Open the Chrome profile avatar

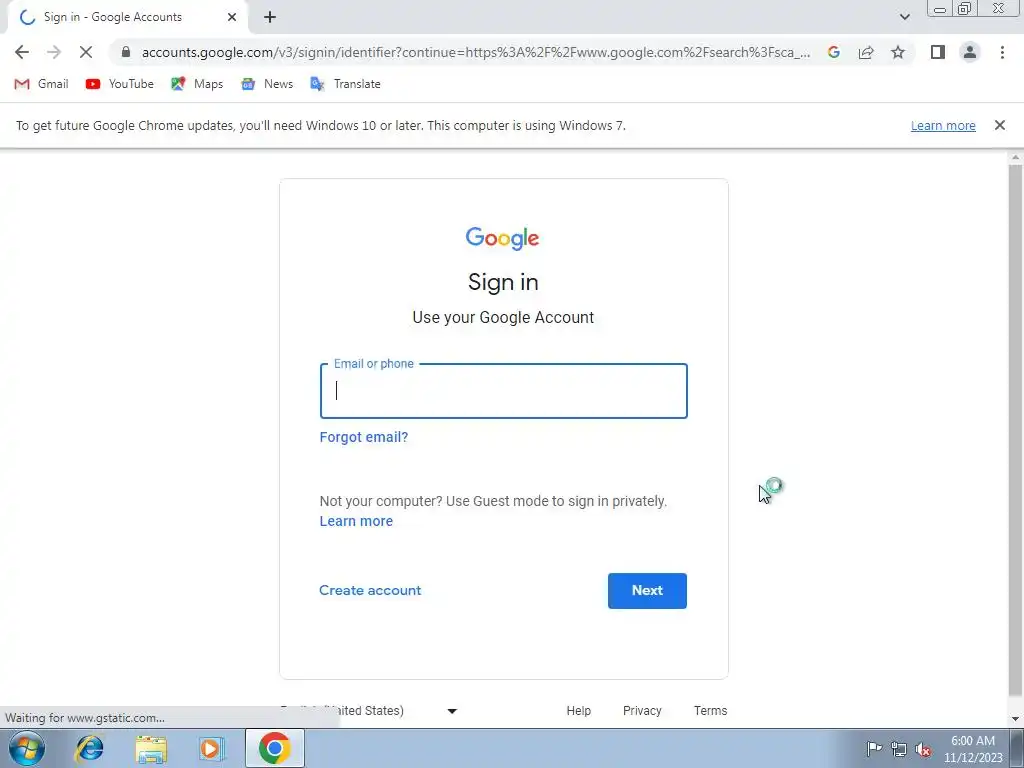point(970,52)
